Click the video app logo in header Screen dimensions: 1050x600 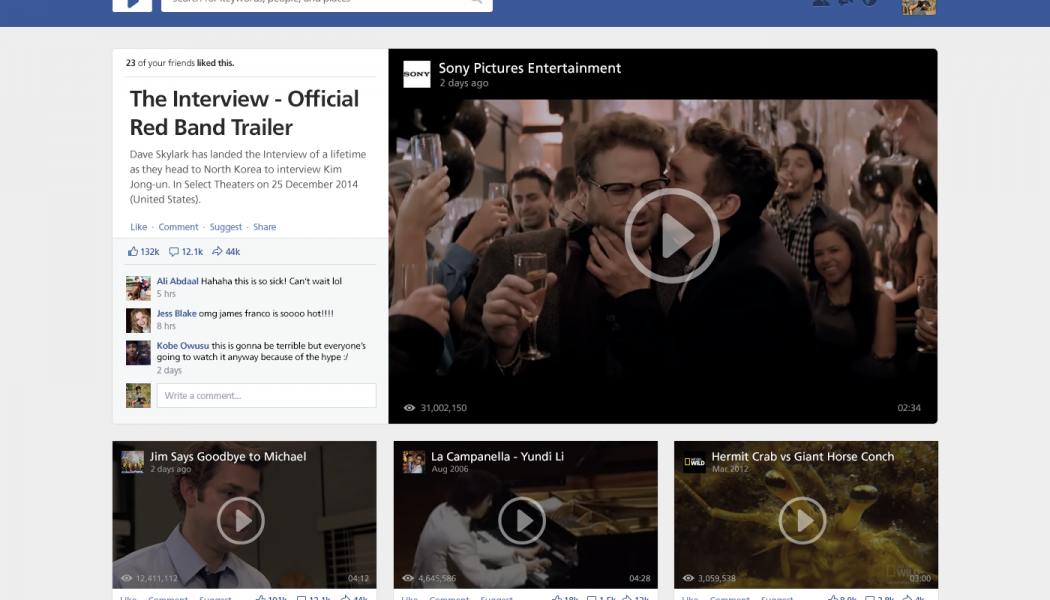132,4
